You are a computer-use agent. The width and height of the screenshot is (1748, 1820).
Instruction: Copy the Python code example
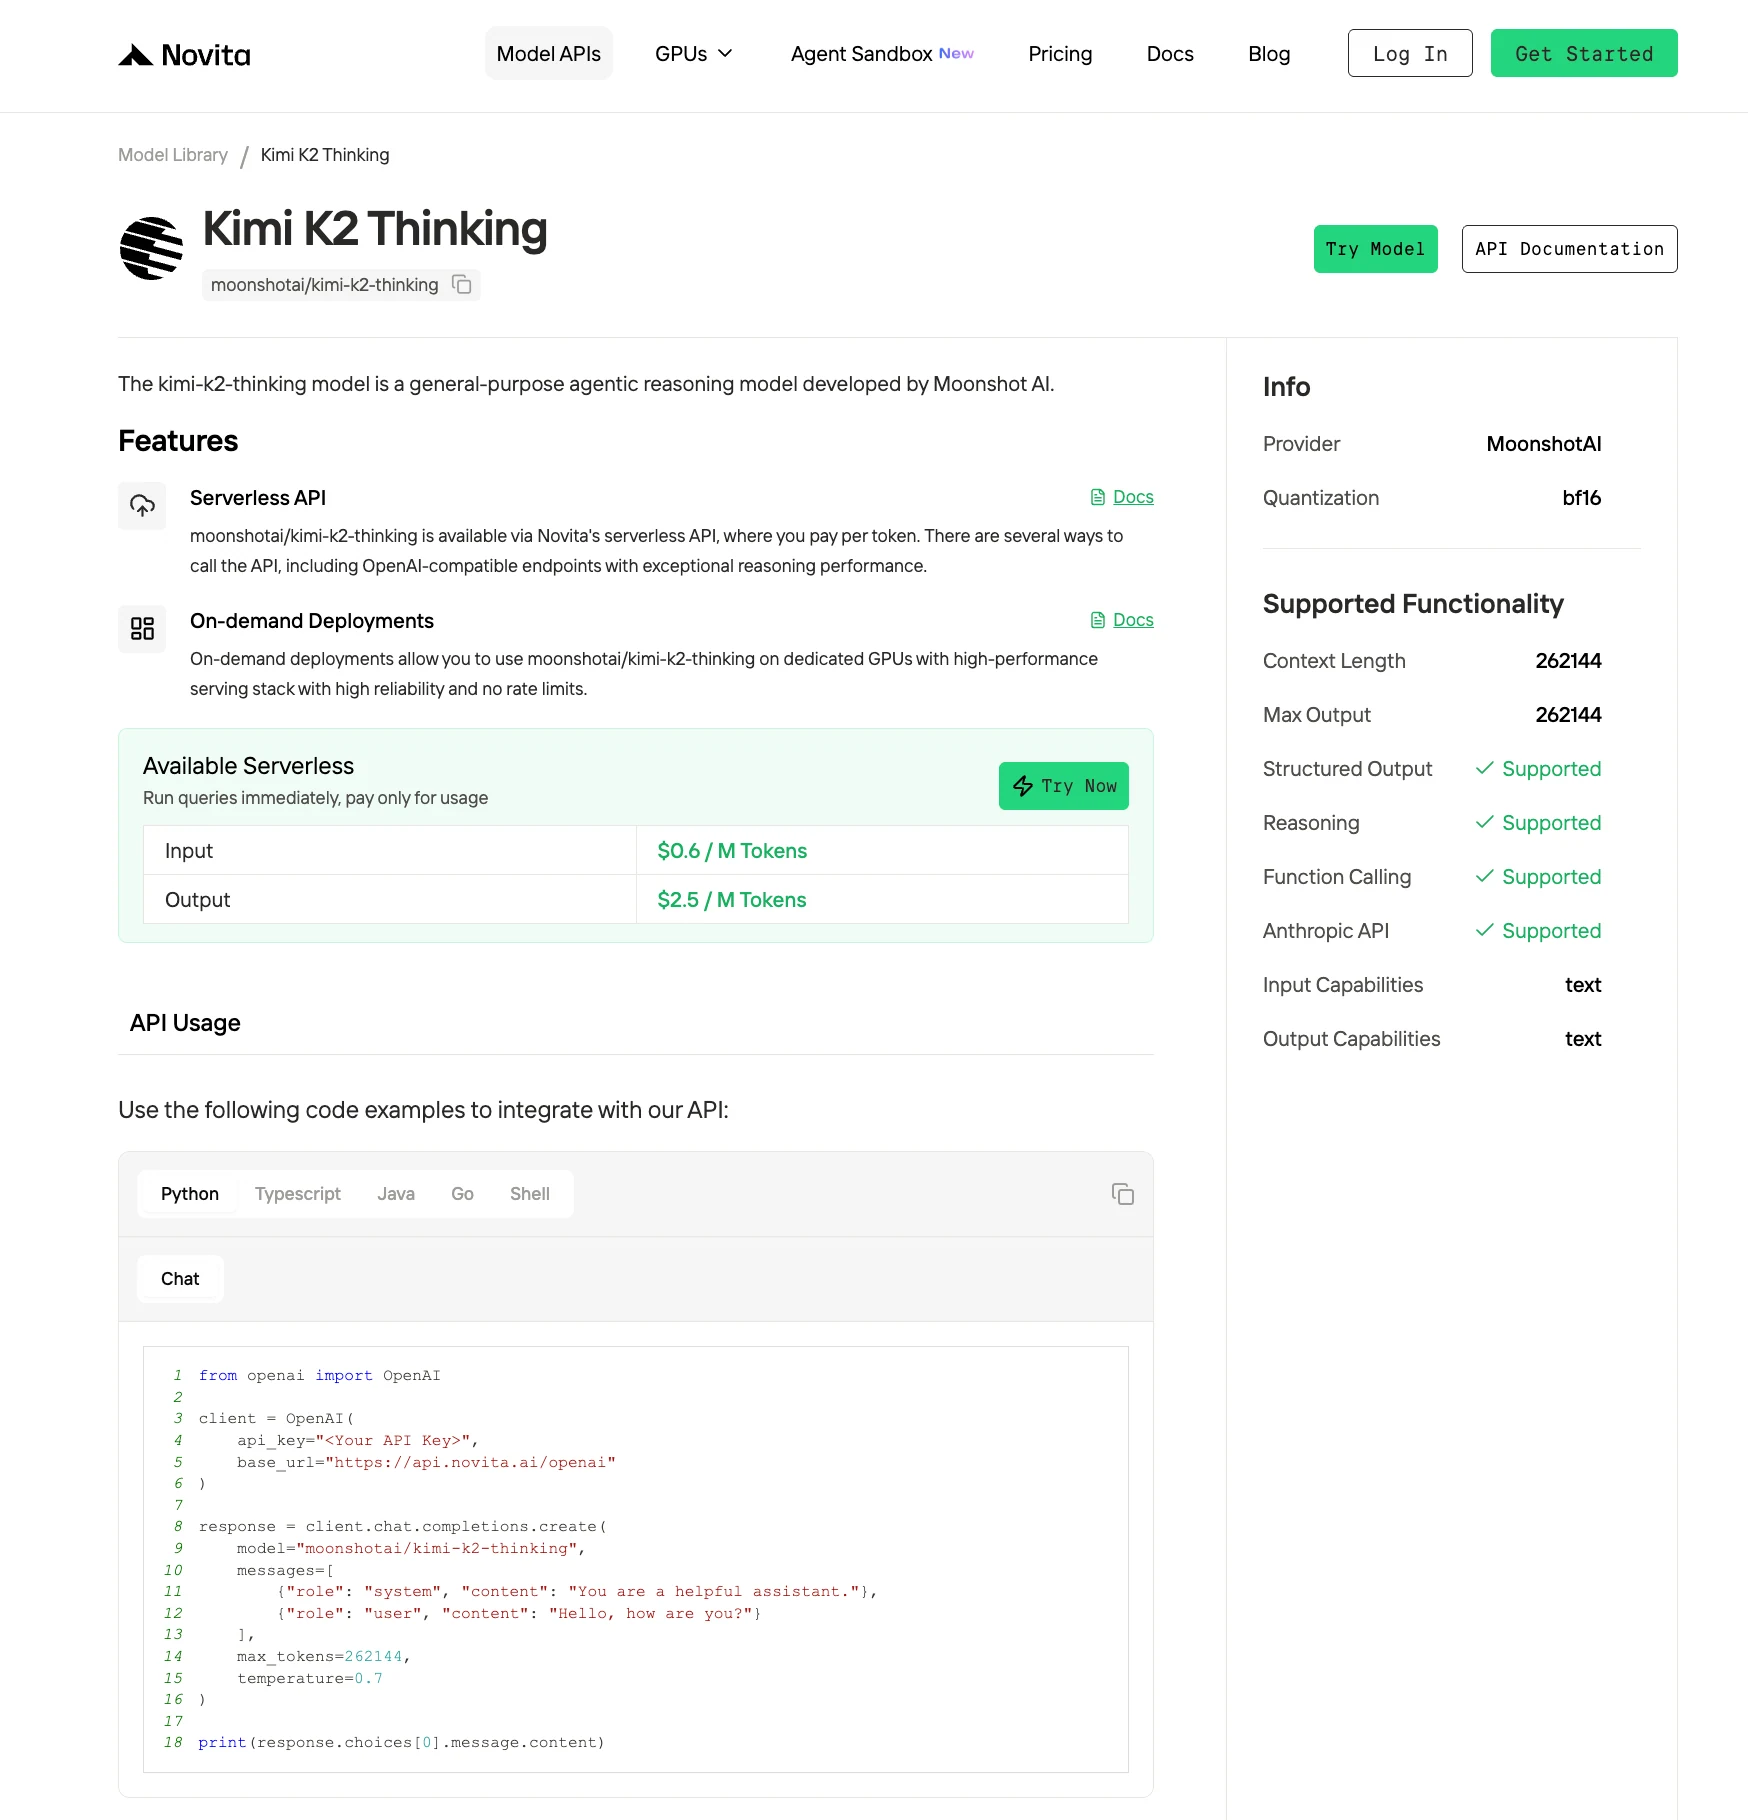point(1123,1194)
